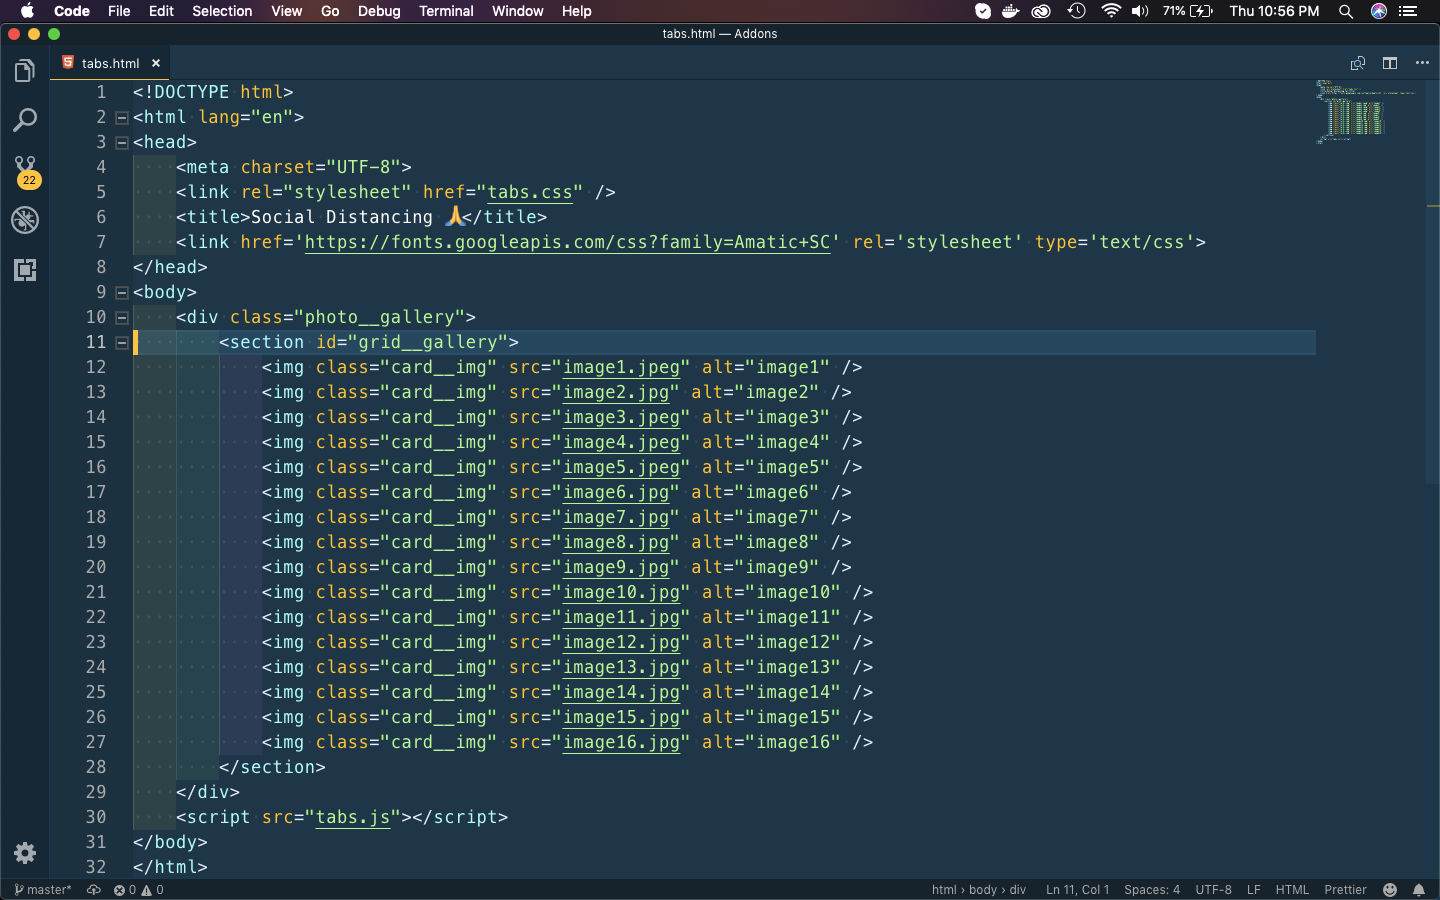Change end of line sequence LF

[1253, 889]
